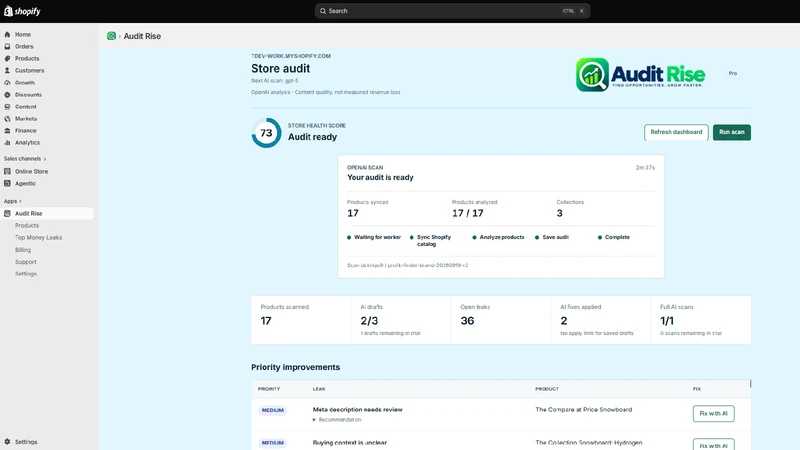Click the search magnifier icon
Viewport: 800px width, 450px height.
point(323,11)
